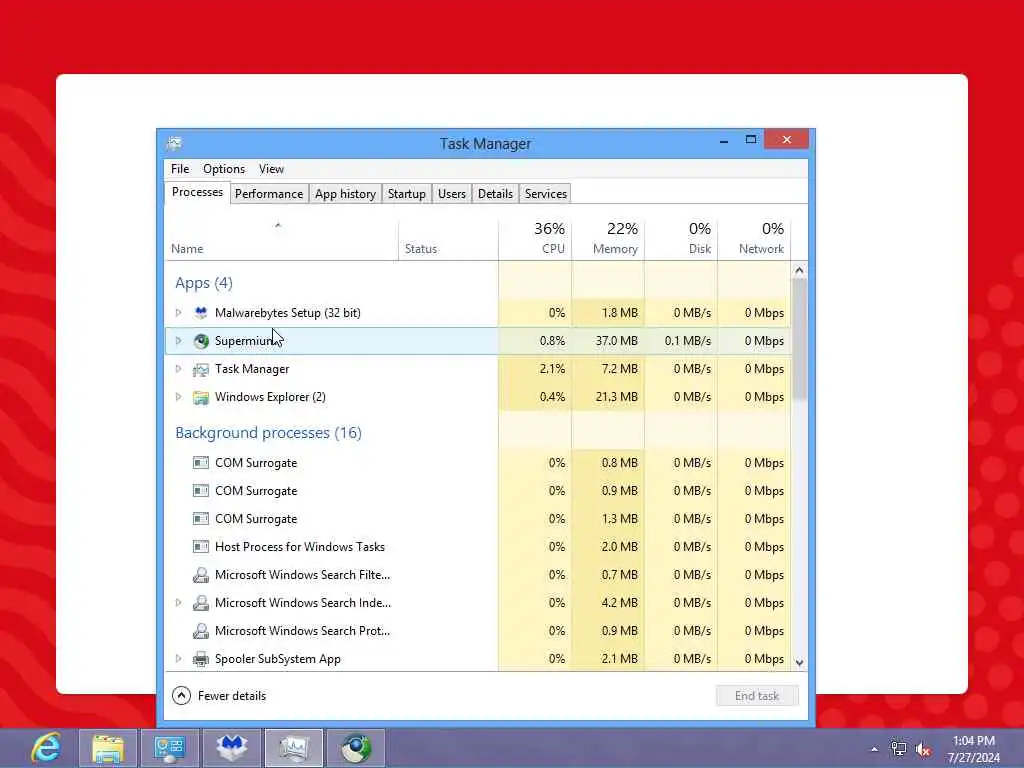Open File Explorer from the taskbar
Image resolution: width=1024 pixels, height=768 pixels.
click(x=108, y=748)
